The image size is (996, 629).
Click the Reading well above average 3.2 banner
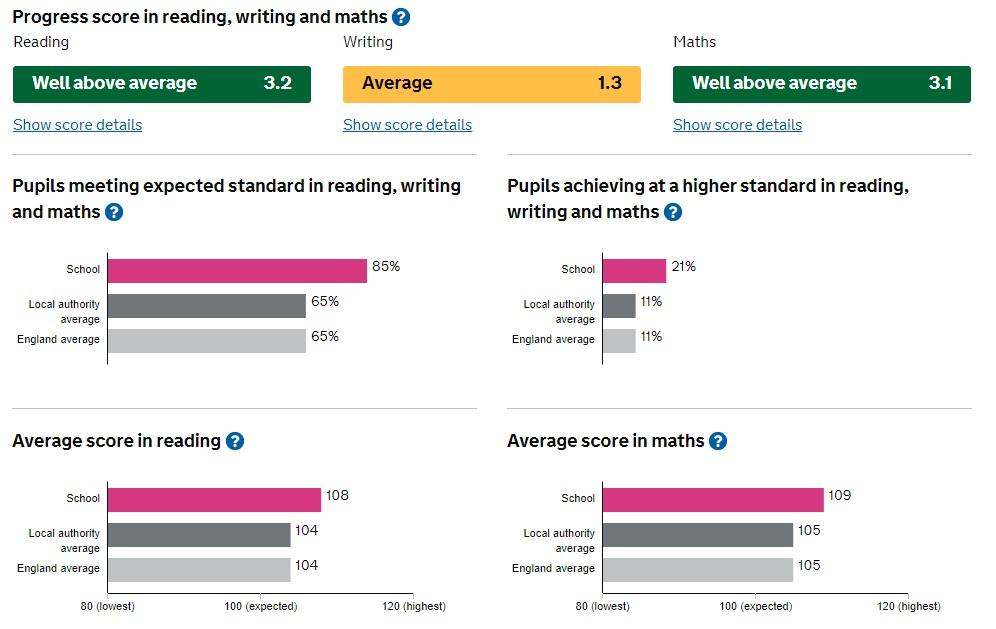pyautogui.click(x=161, y=84)
